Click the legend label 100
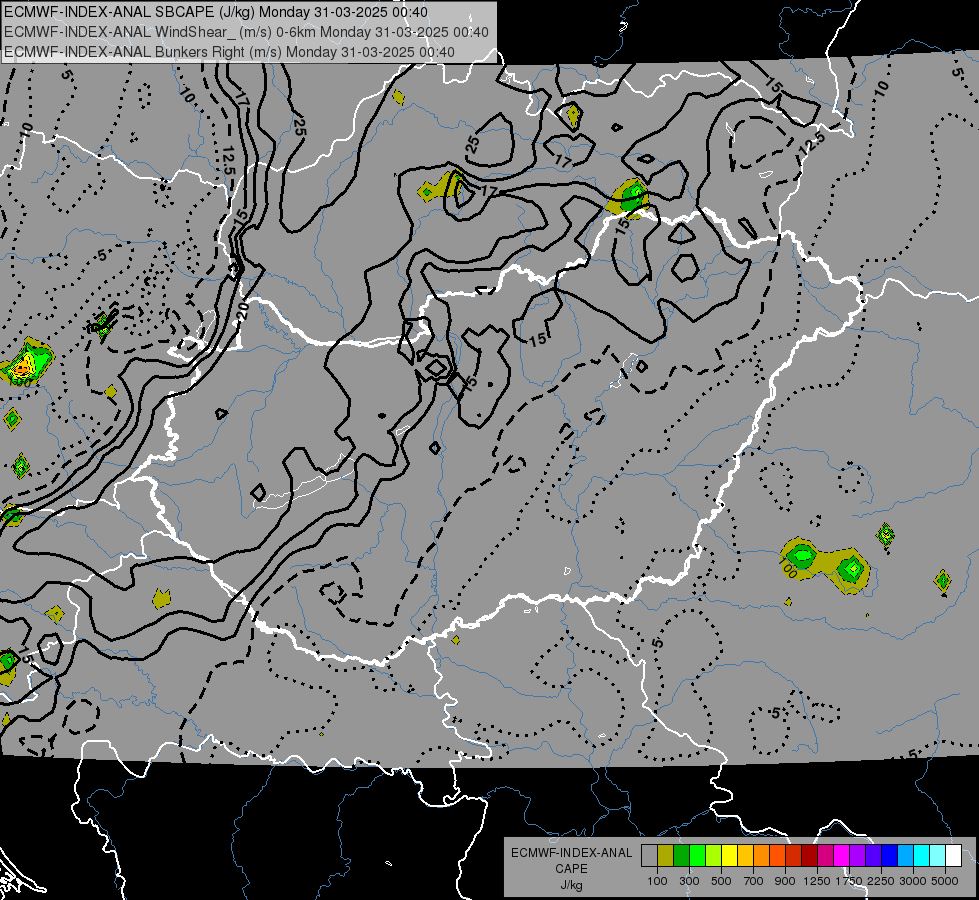 click(657, 881)
